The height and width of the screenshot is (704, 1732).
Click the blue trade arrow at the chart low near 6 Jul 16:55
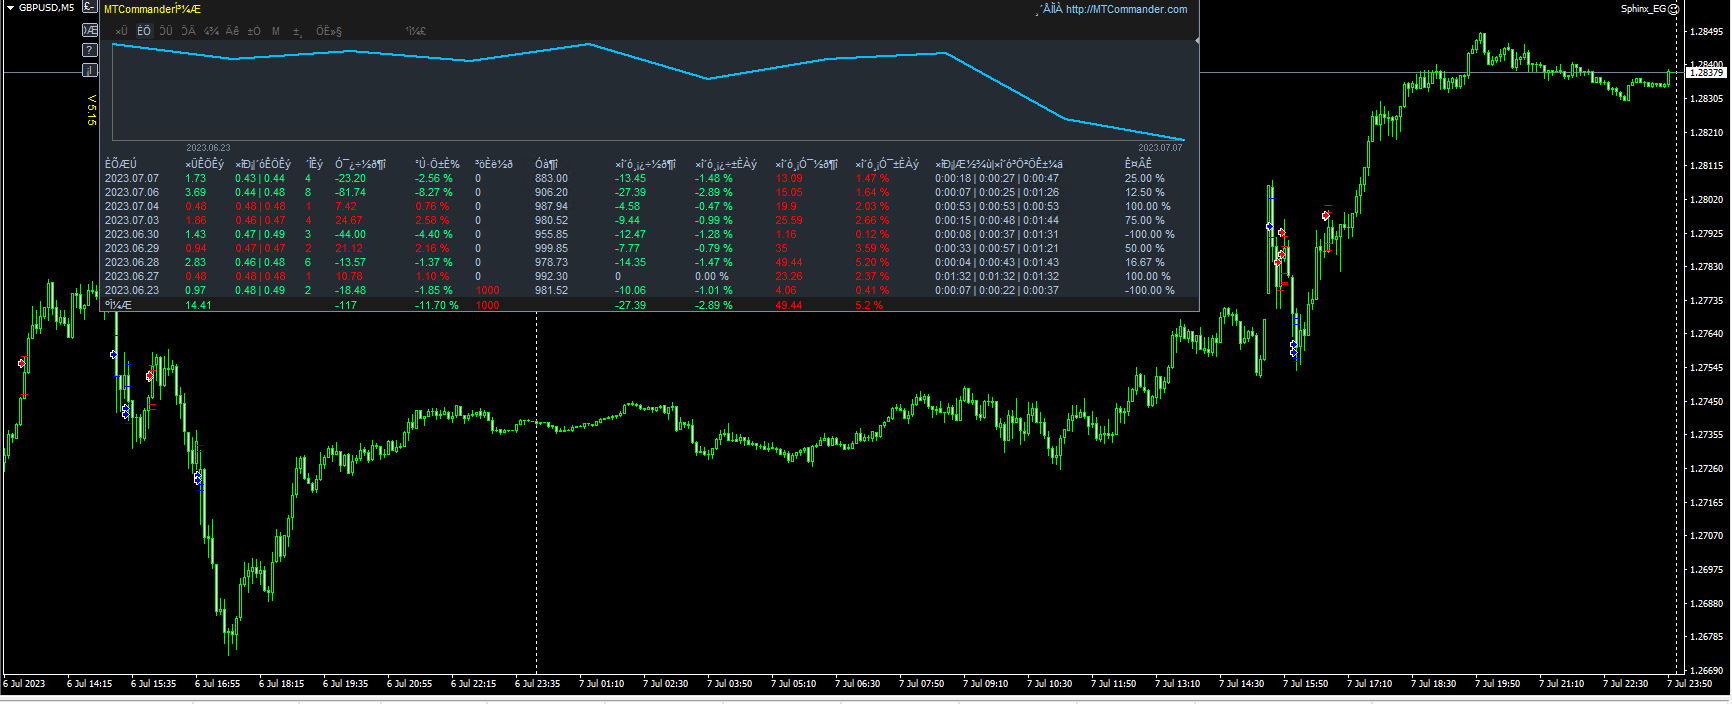pos(198,480)
